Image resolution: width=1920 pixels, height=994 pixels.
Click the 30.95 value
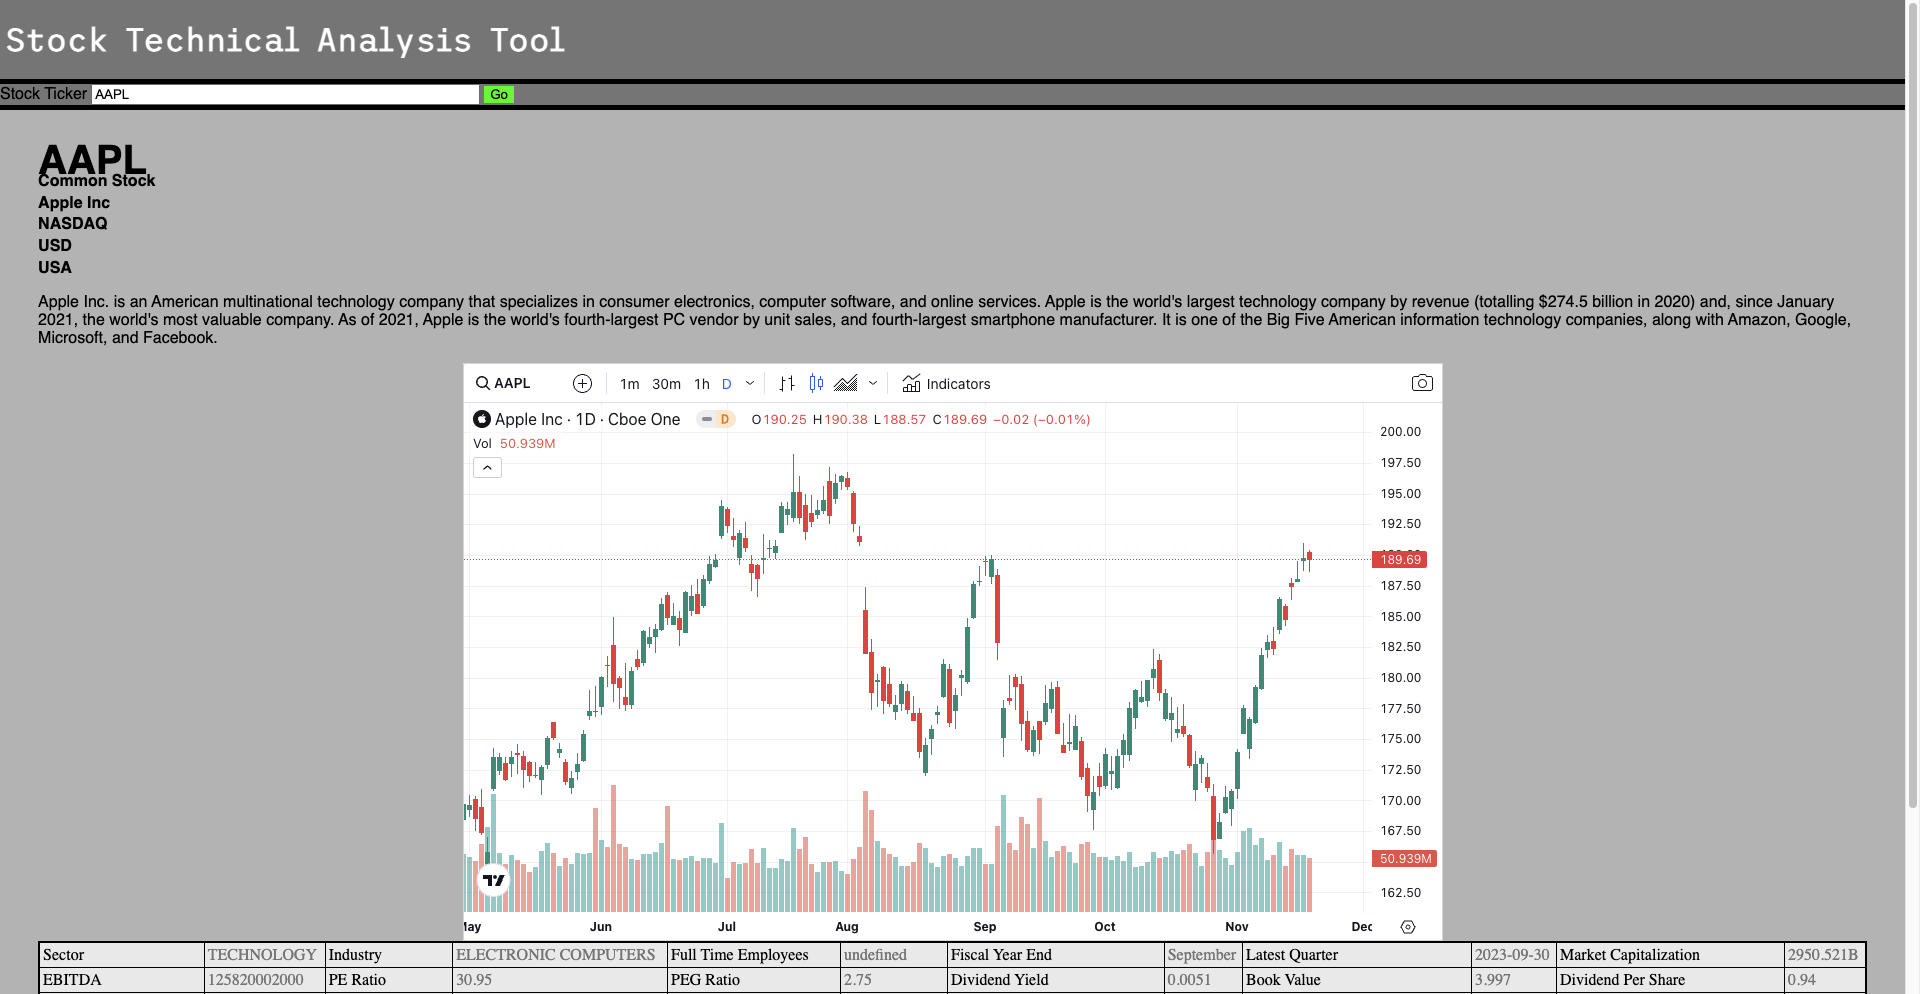tap(560, 980)
